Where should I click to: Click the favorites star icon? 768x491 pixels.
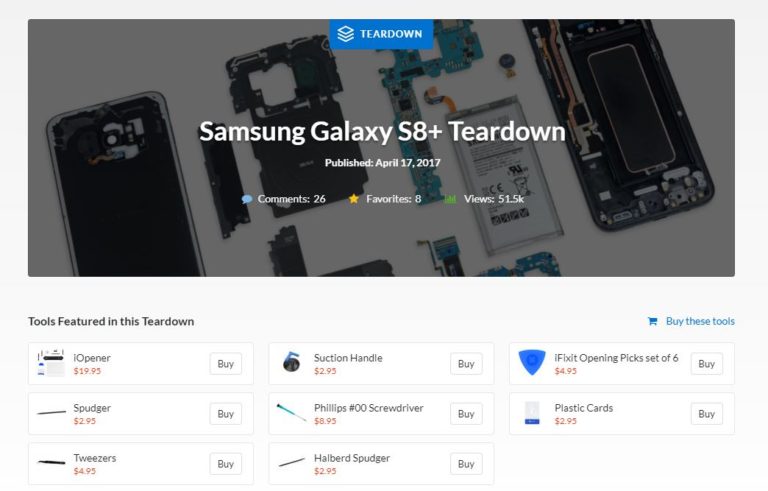(x=354, y=198)
